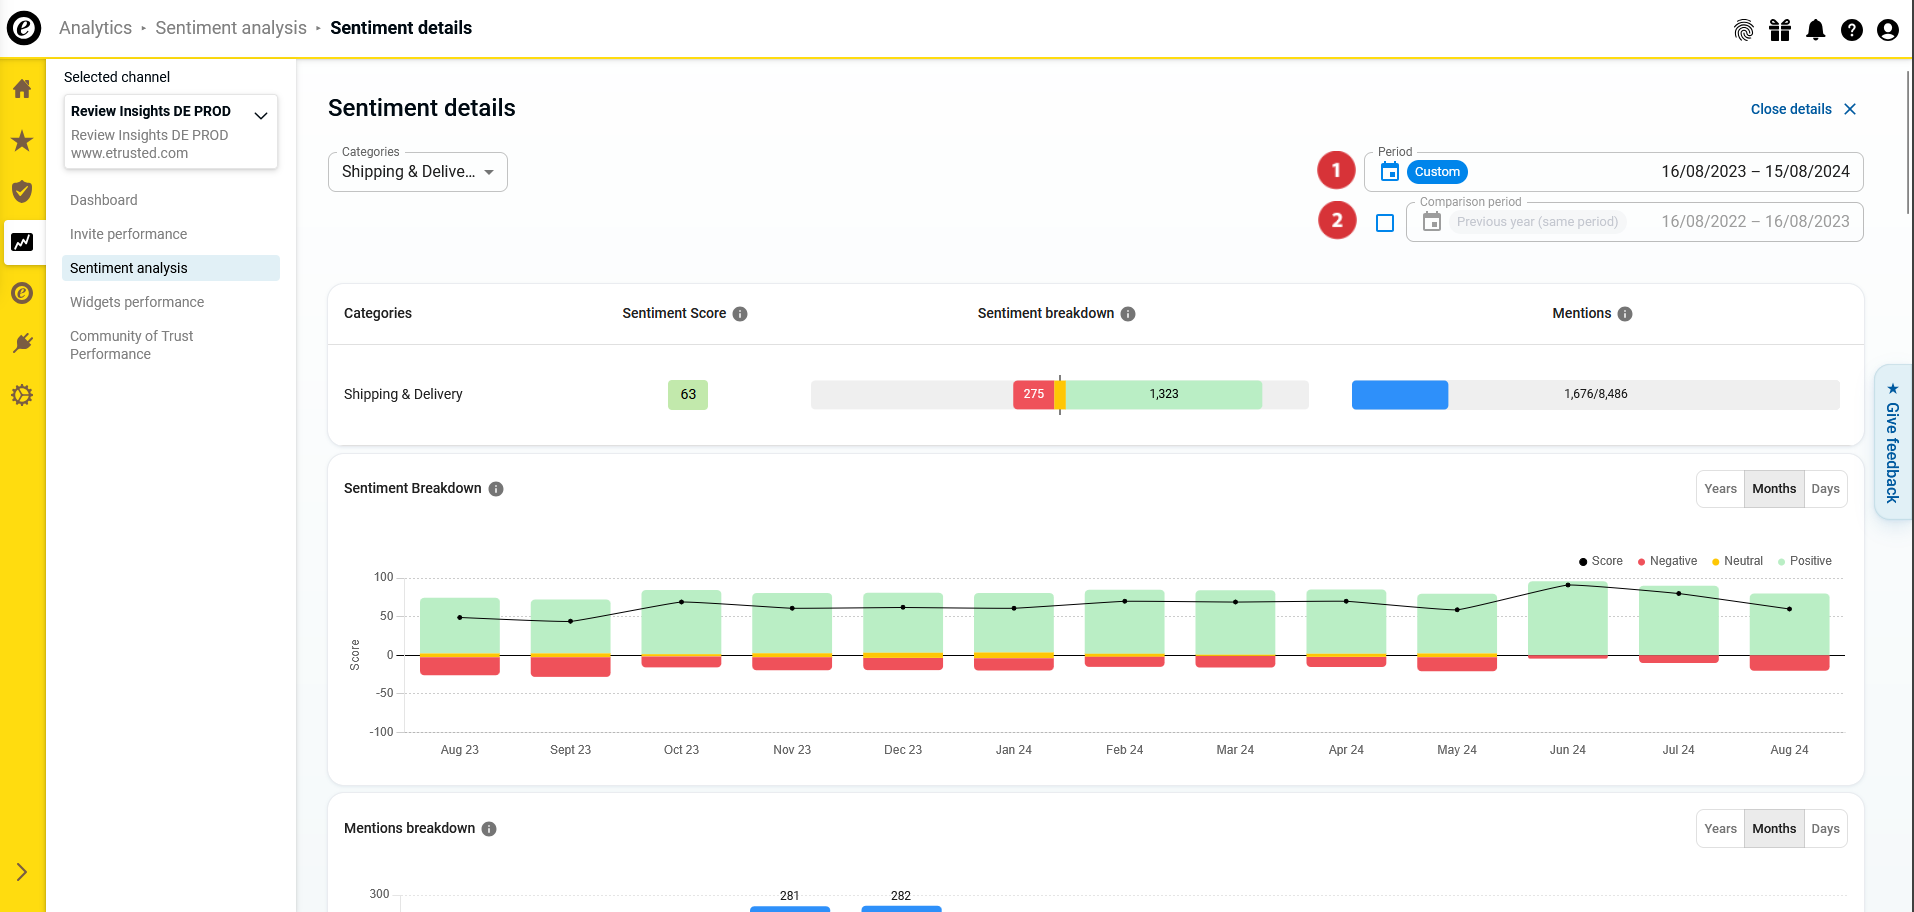
Task: Open the Period date range field
Action: [1614, 172]
